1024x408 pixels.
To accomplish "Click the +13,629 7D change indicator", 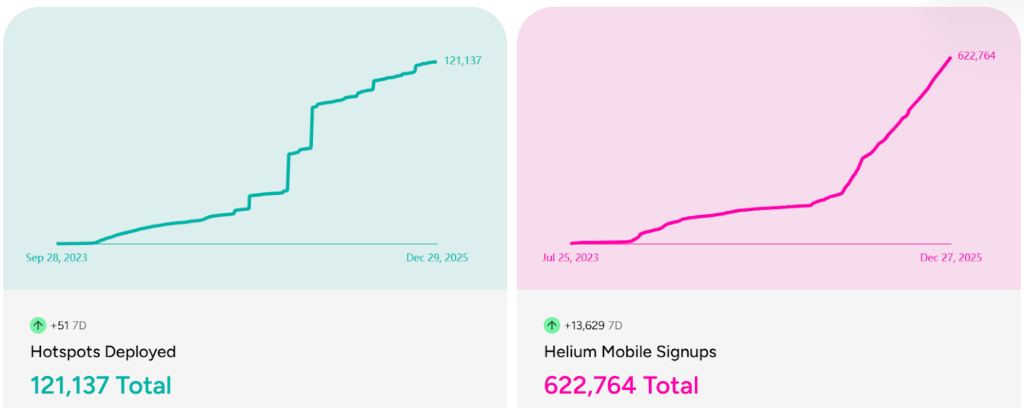I will point(593,325).
